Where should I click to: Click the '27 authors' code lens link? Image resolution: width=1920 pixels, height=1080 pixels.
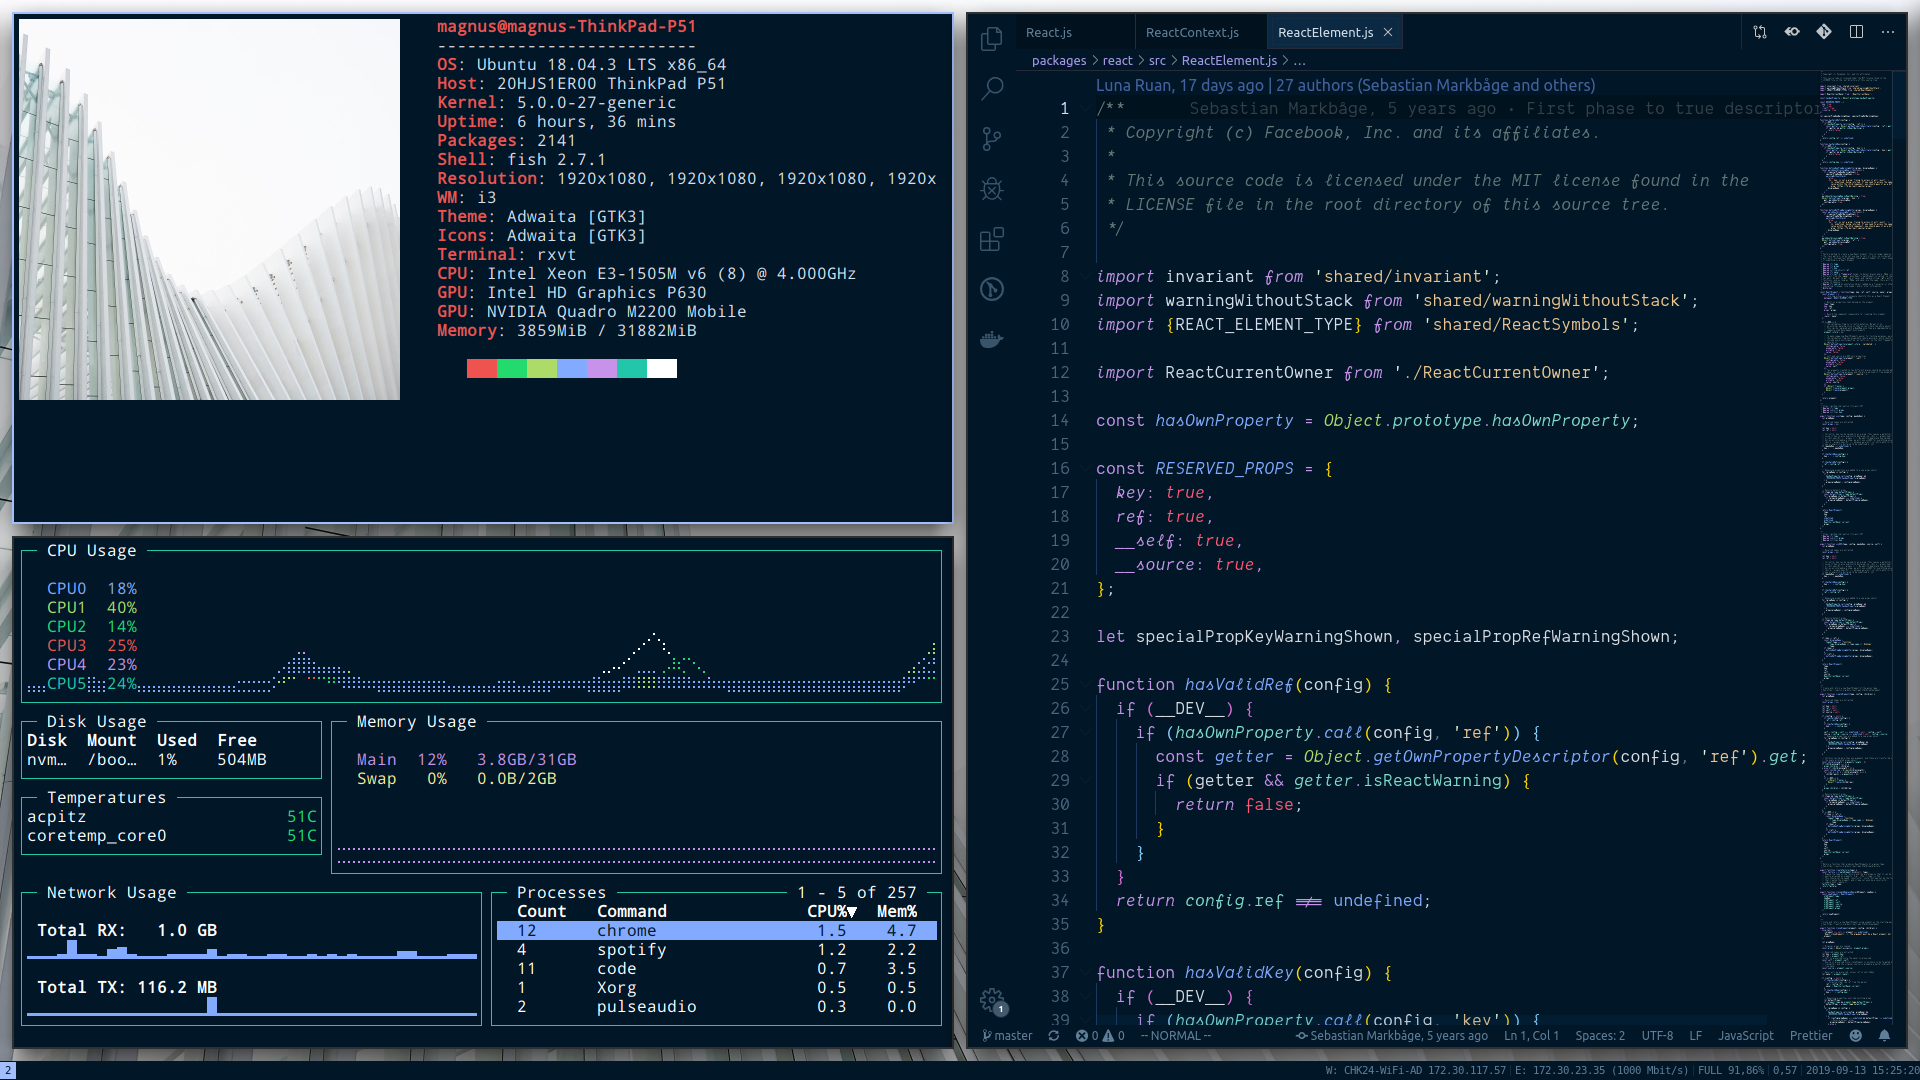(x=1435, y=86)
